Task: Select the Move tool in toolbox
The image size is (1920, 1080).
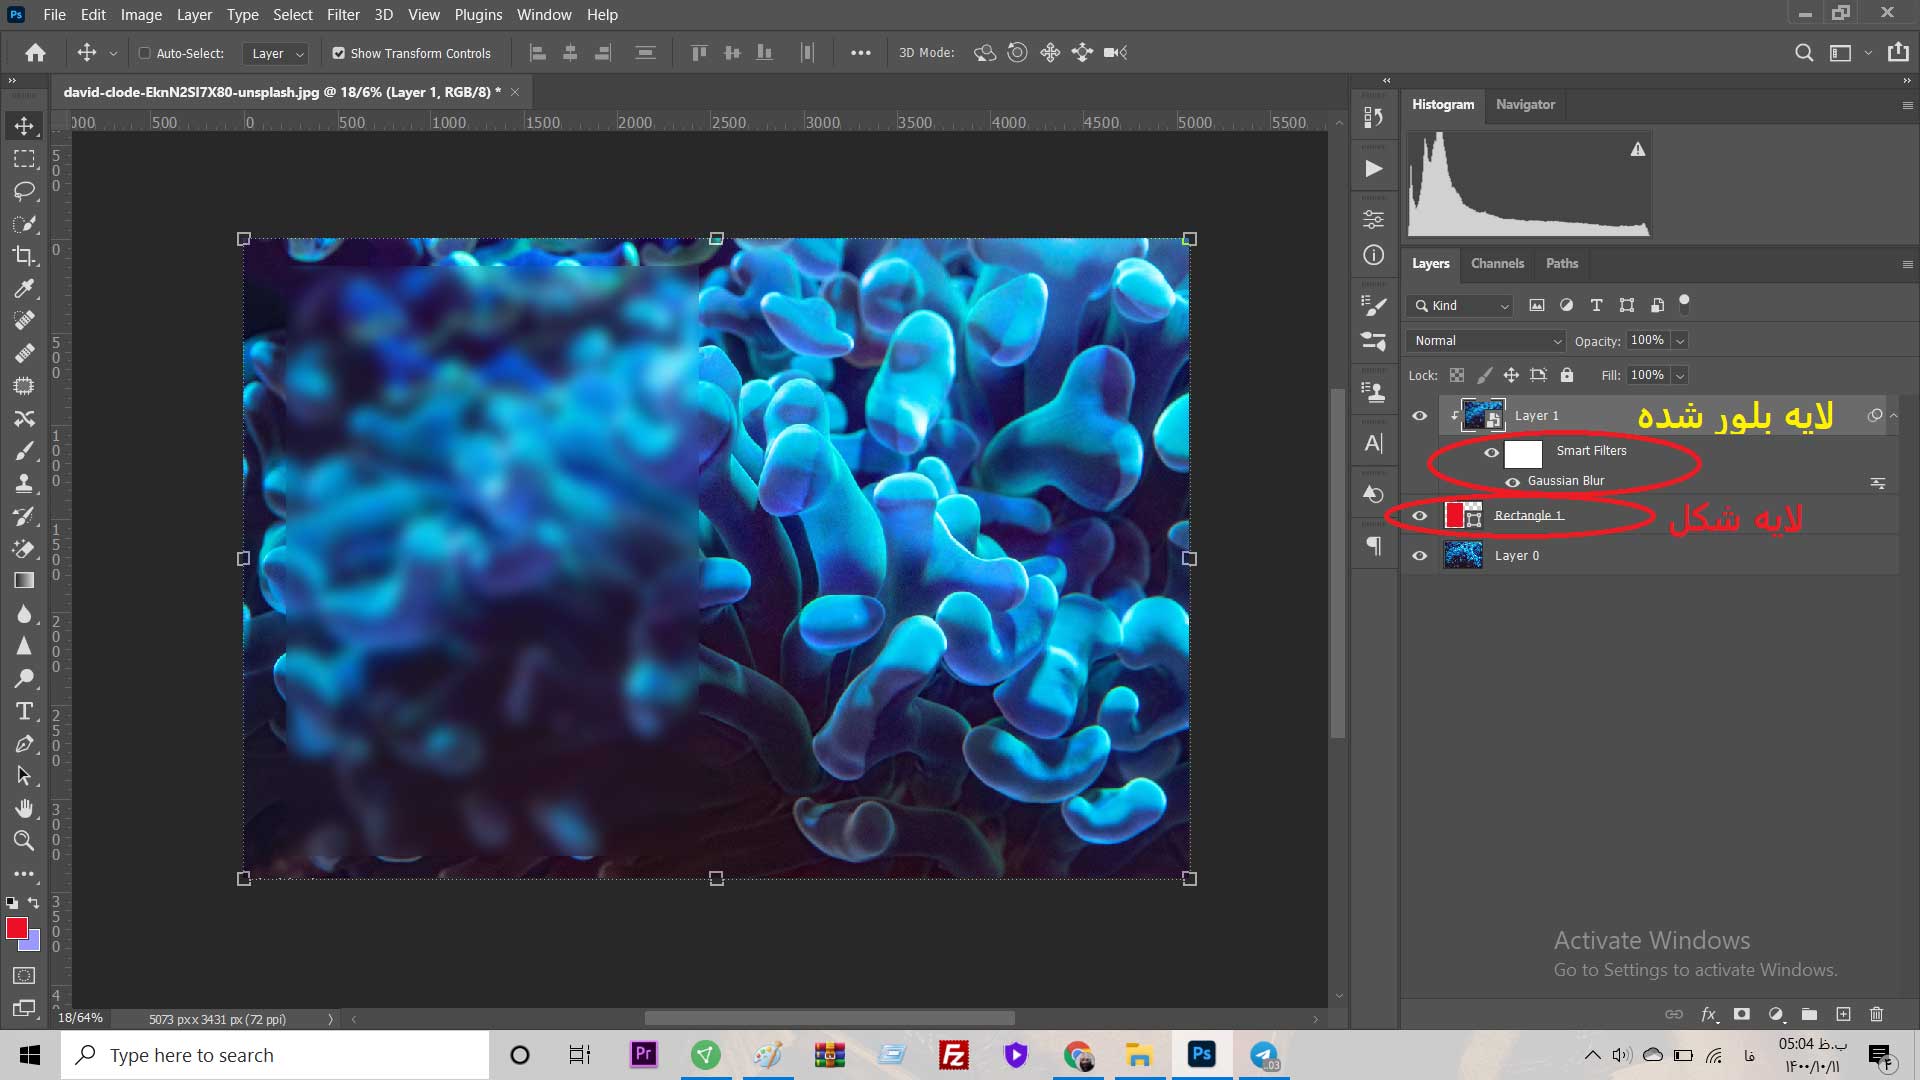Action: (24, 126)
